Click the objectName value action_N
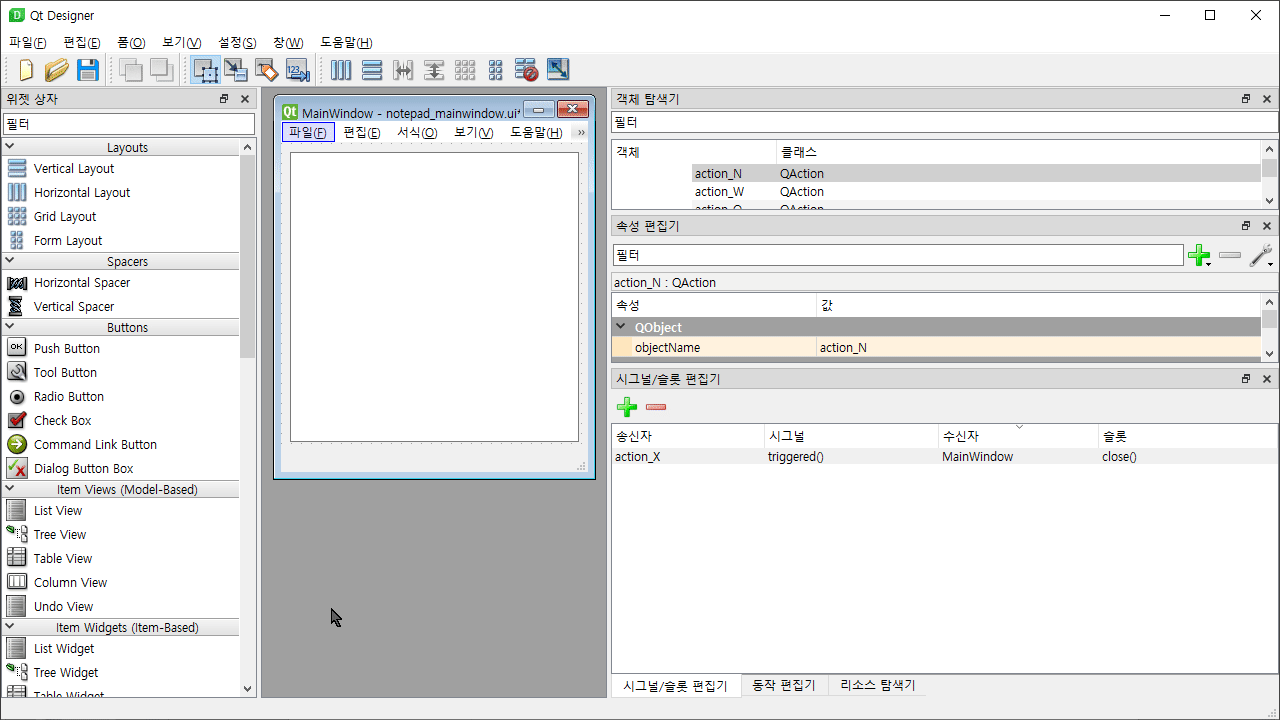 point(1038,347)
